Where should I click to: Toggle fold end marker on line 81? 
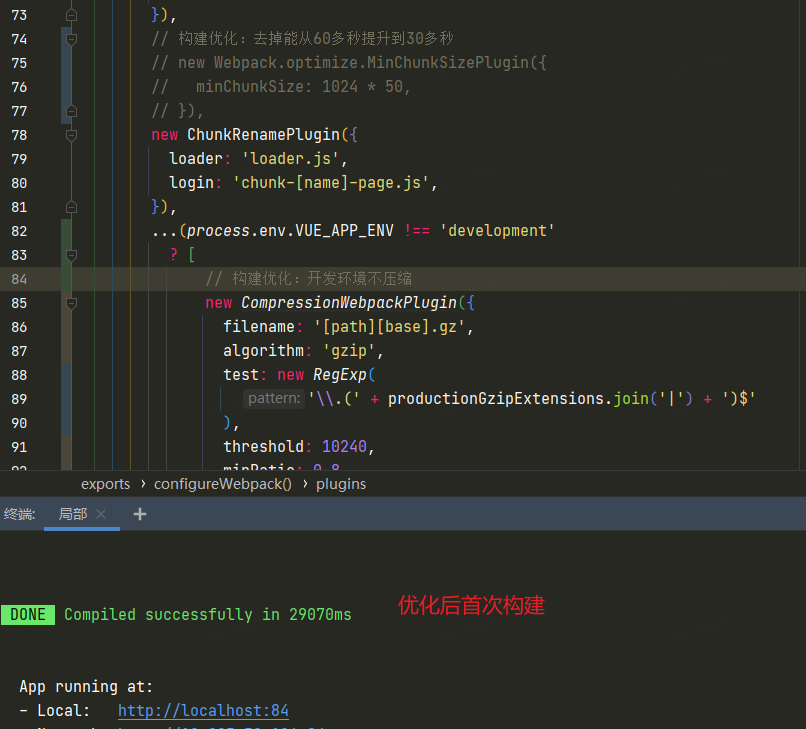71,207
